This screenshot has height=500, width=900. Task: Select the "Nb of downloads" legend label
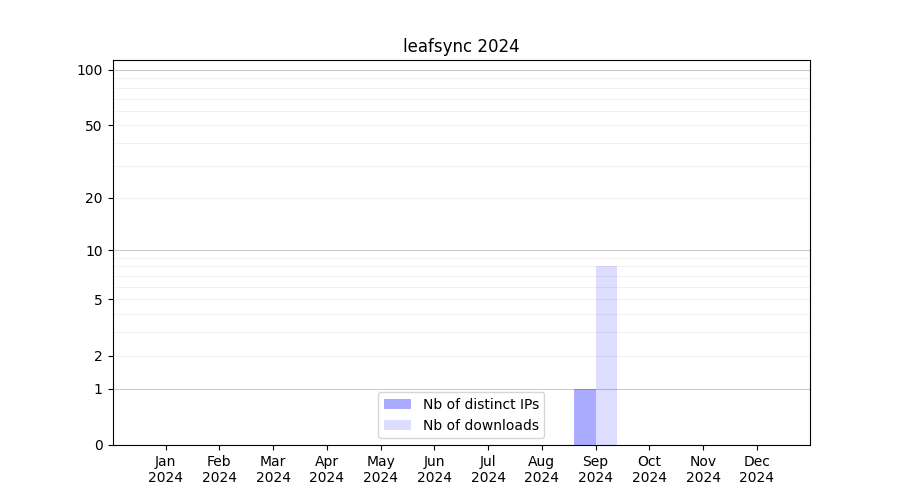tap(480, 425)
